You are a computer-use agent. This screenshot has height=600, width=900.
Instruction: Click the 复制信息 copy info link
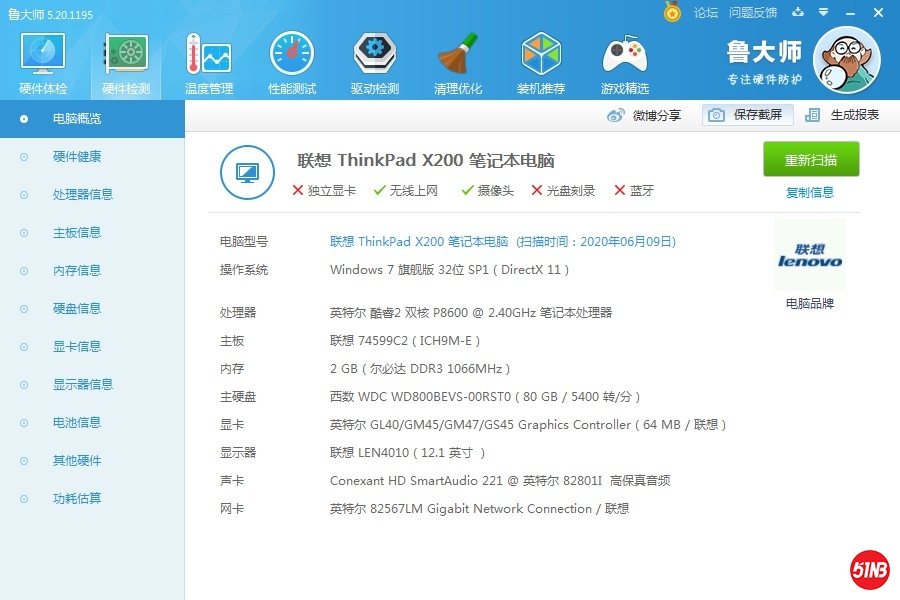tap(810, 192)
